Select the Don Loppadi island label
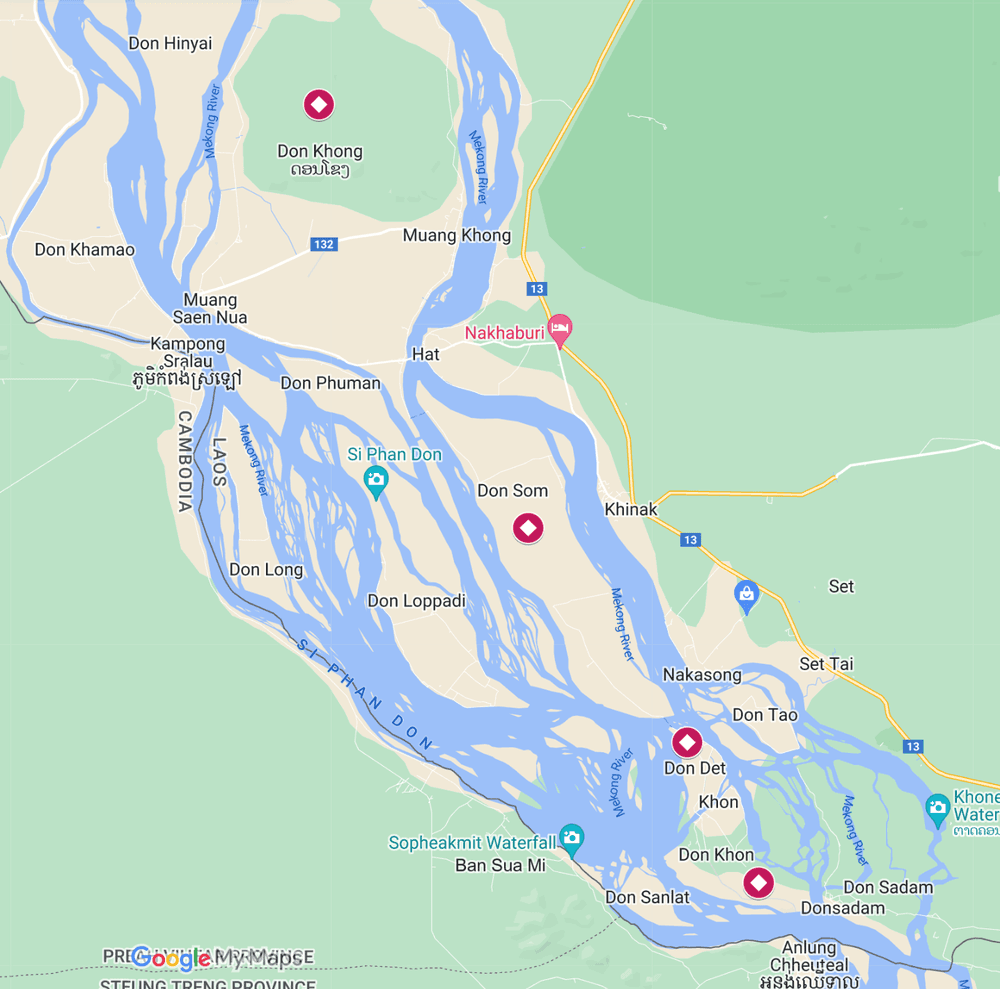Screen dimensions: 1000x989 [x=416, y=601]
